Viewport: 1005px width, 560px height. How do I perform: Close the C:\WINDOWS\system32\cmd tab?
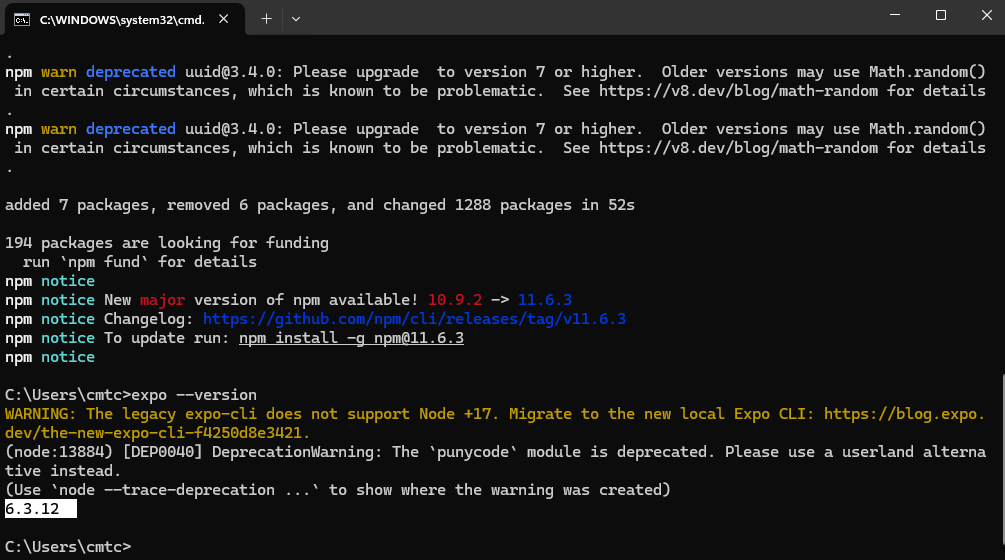[225, 18]
